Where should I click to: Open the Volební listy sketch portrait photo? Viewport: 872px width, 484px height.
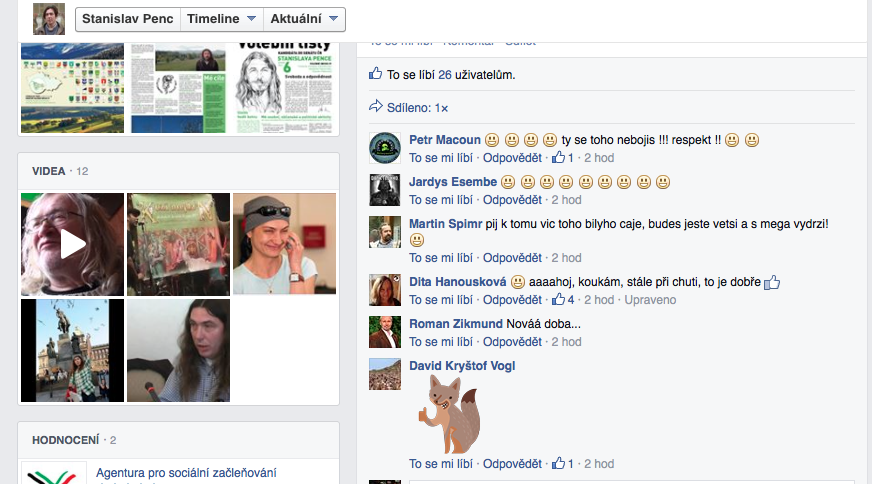tap(284, 88)
